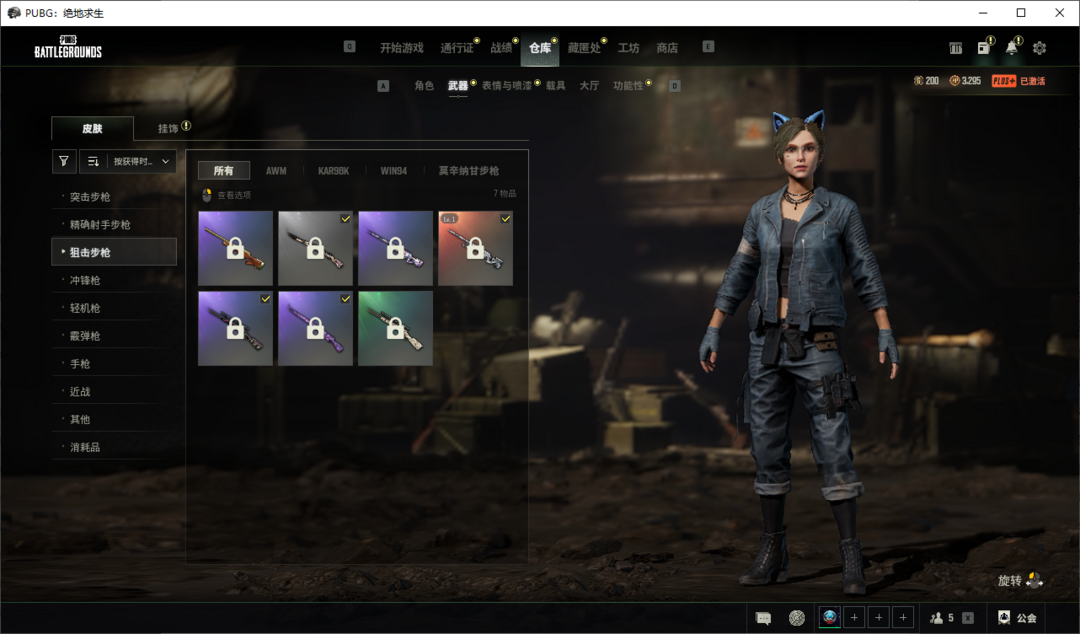Screen dimensions: 1080x634
Task: Open the 精确射手步枪 category
Action: tap(114, 225)
